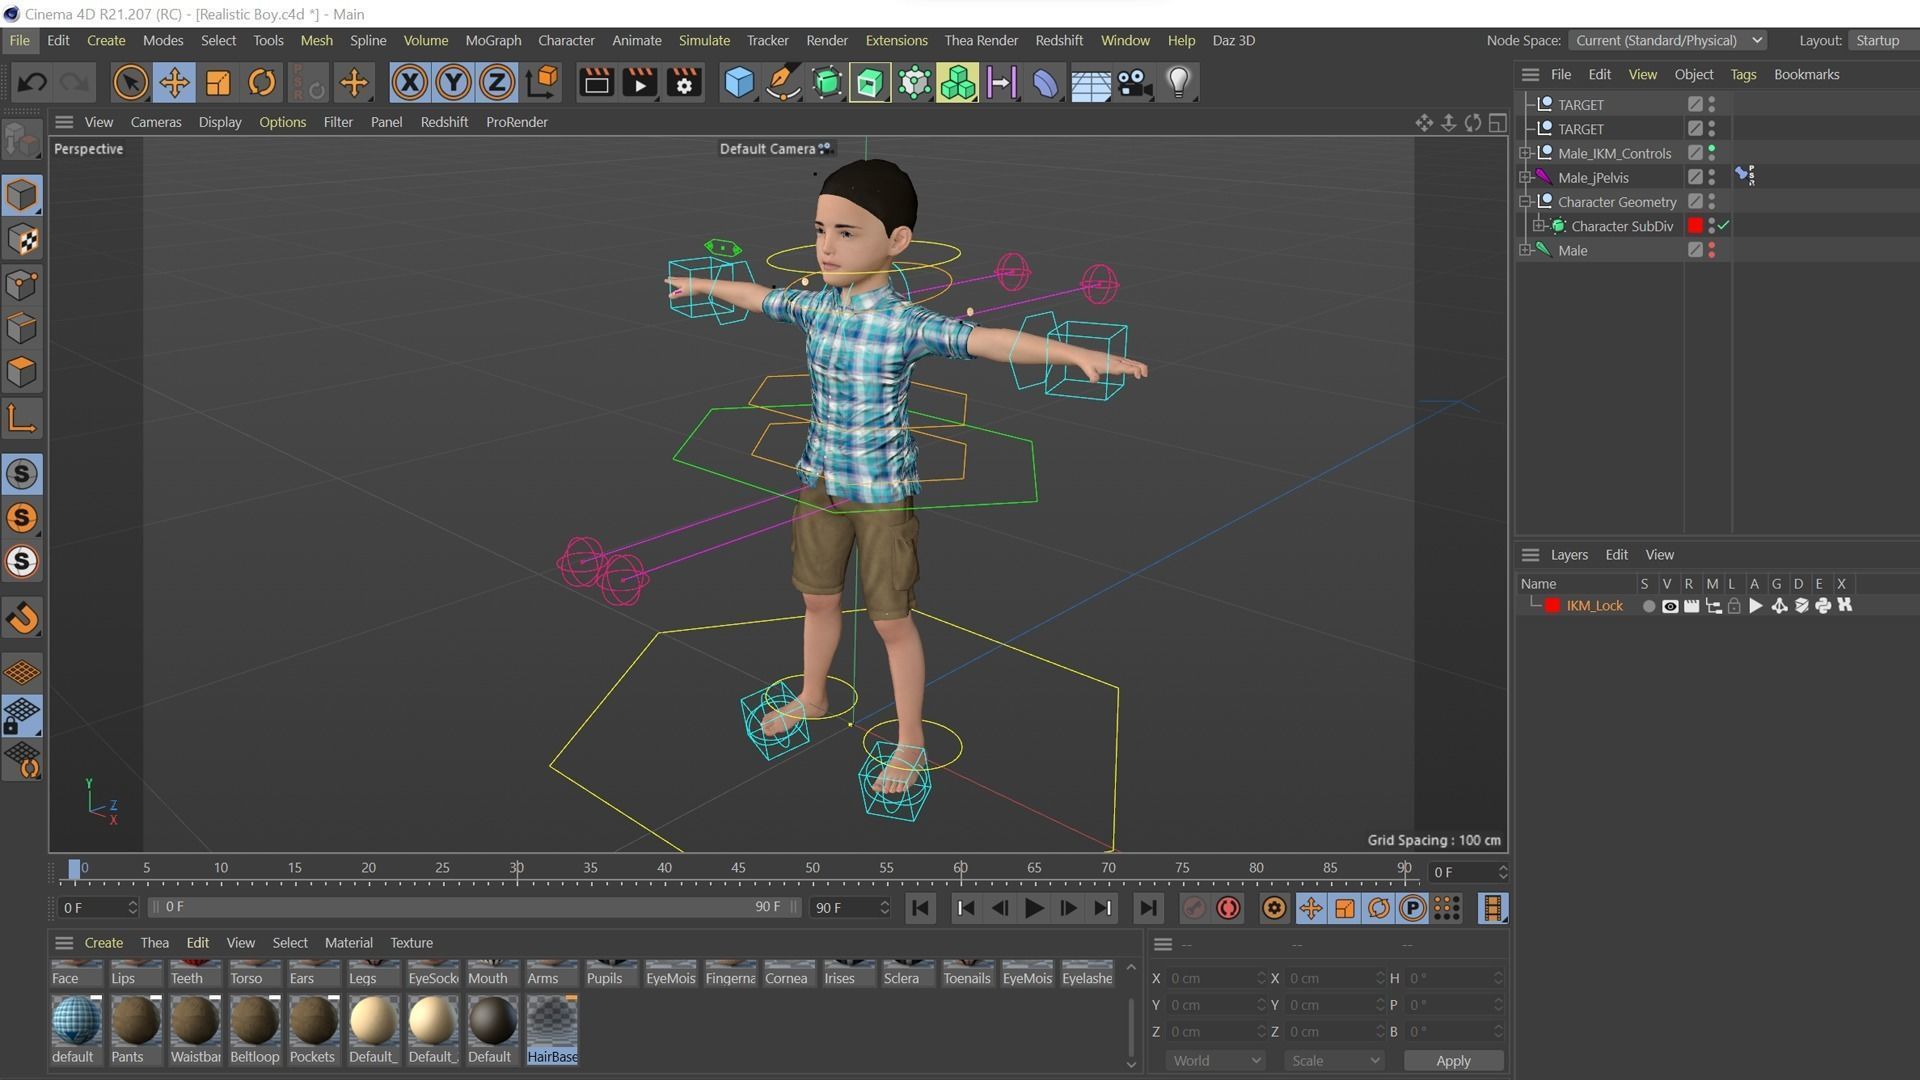Click Render View clapperboard icon
The height and width of the screenshot is (1080, 1920).
pyautogui.click(x=596, y=83)
